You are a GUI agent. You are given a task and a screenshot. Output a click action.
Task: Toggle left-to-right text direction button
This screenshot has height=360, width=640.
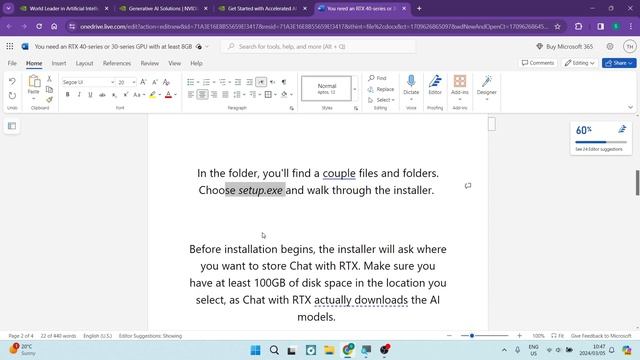coord(261,82)
